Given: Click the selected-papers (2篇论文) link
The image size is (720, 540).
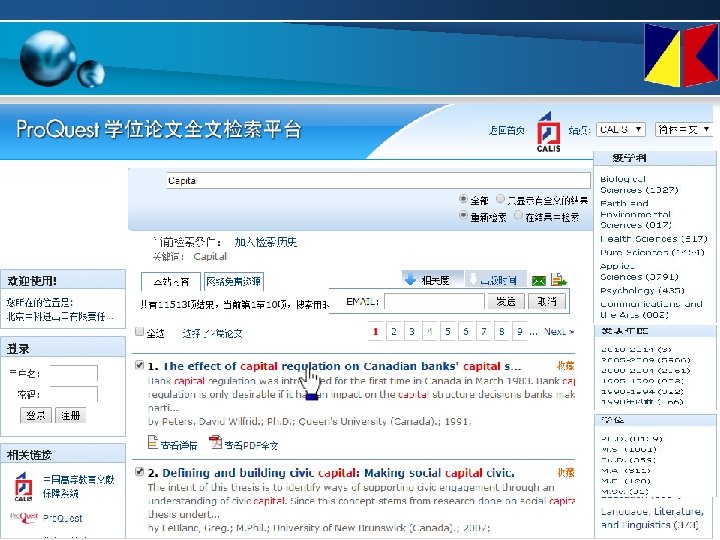Looking at the screenshot, I should (x=212, y=333).
